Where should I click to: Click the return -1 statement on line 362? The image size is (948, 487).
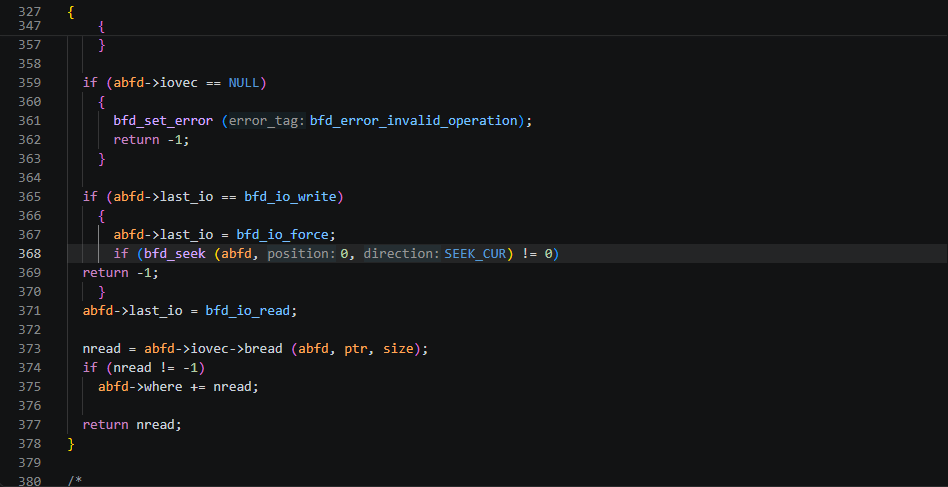pos(151,140)
